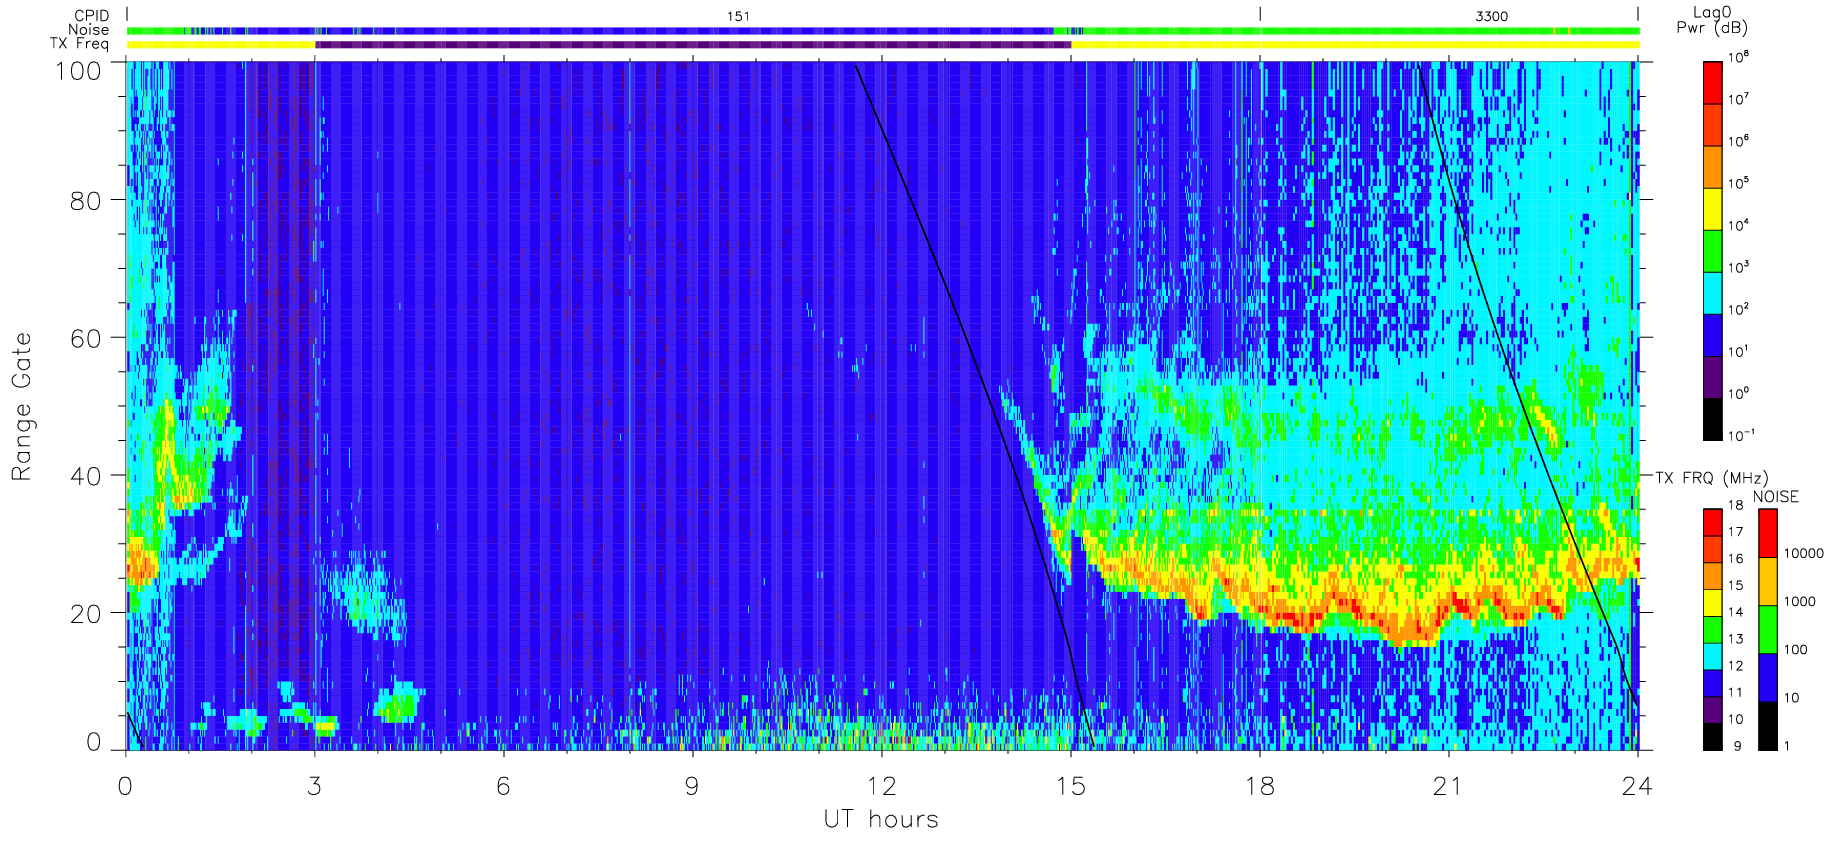
Task: Click the 60 tick label on Range Gate axis
Action: pos(85,338)
